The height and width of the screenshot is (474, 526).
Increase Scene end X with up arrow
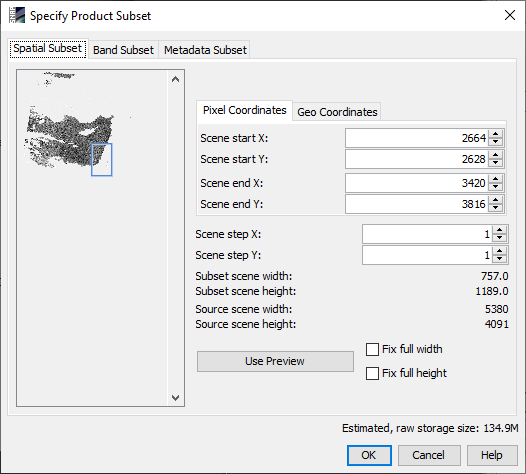pos(495,179)
